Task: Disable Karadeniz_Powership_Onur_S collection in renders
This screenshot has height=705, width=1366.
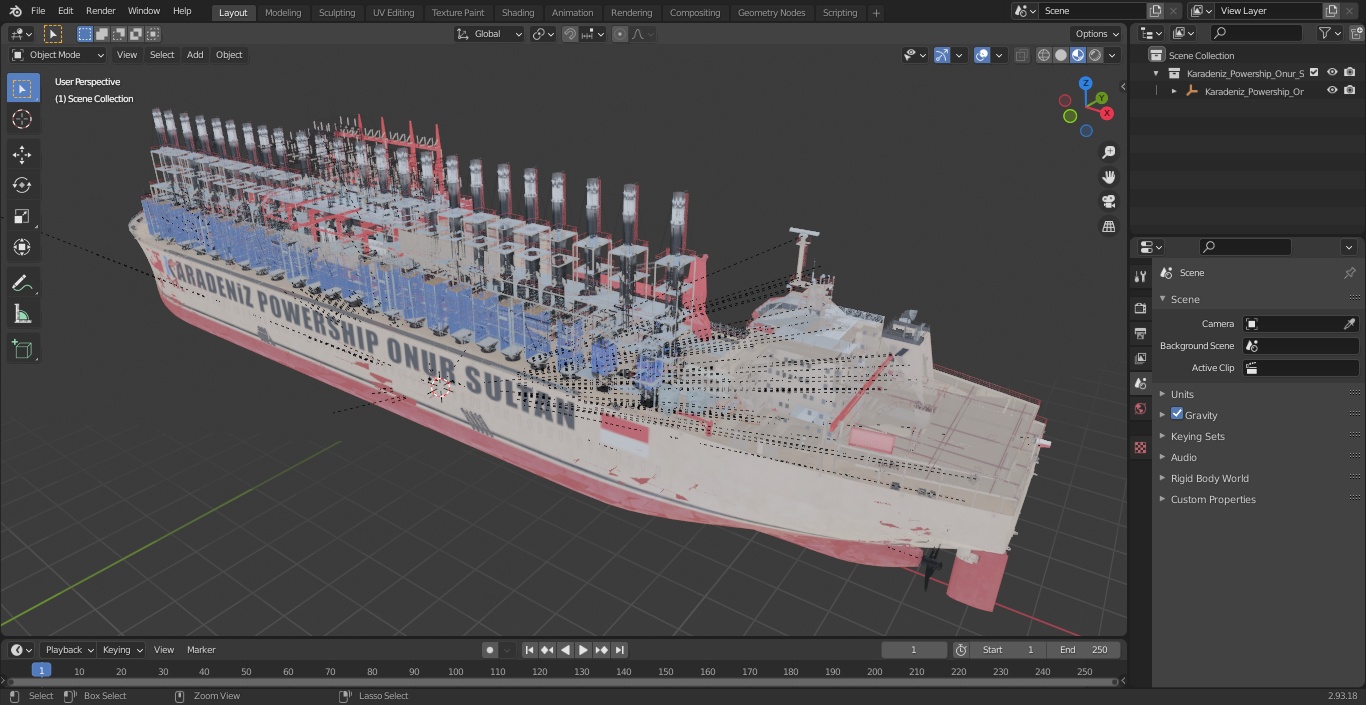Action: click(x=1350, y=72)
